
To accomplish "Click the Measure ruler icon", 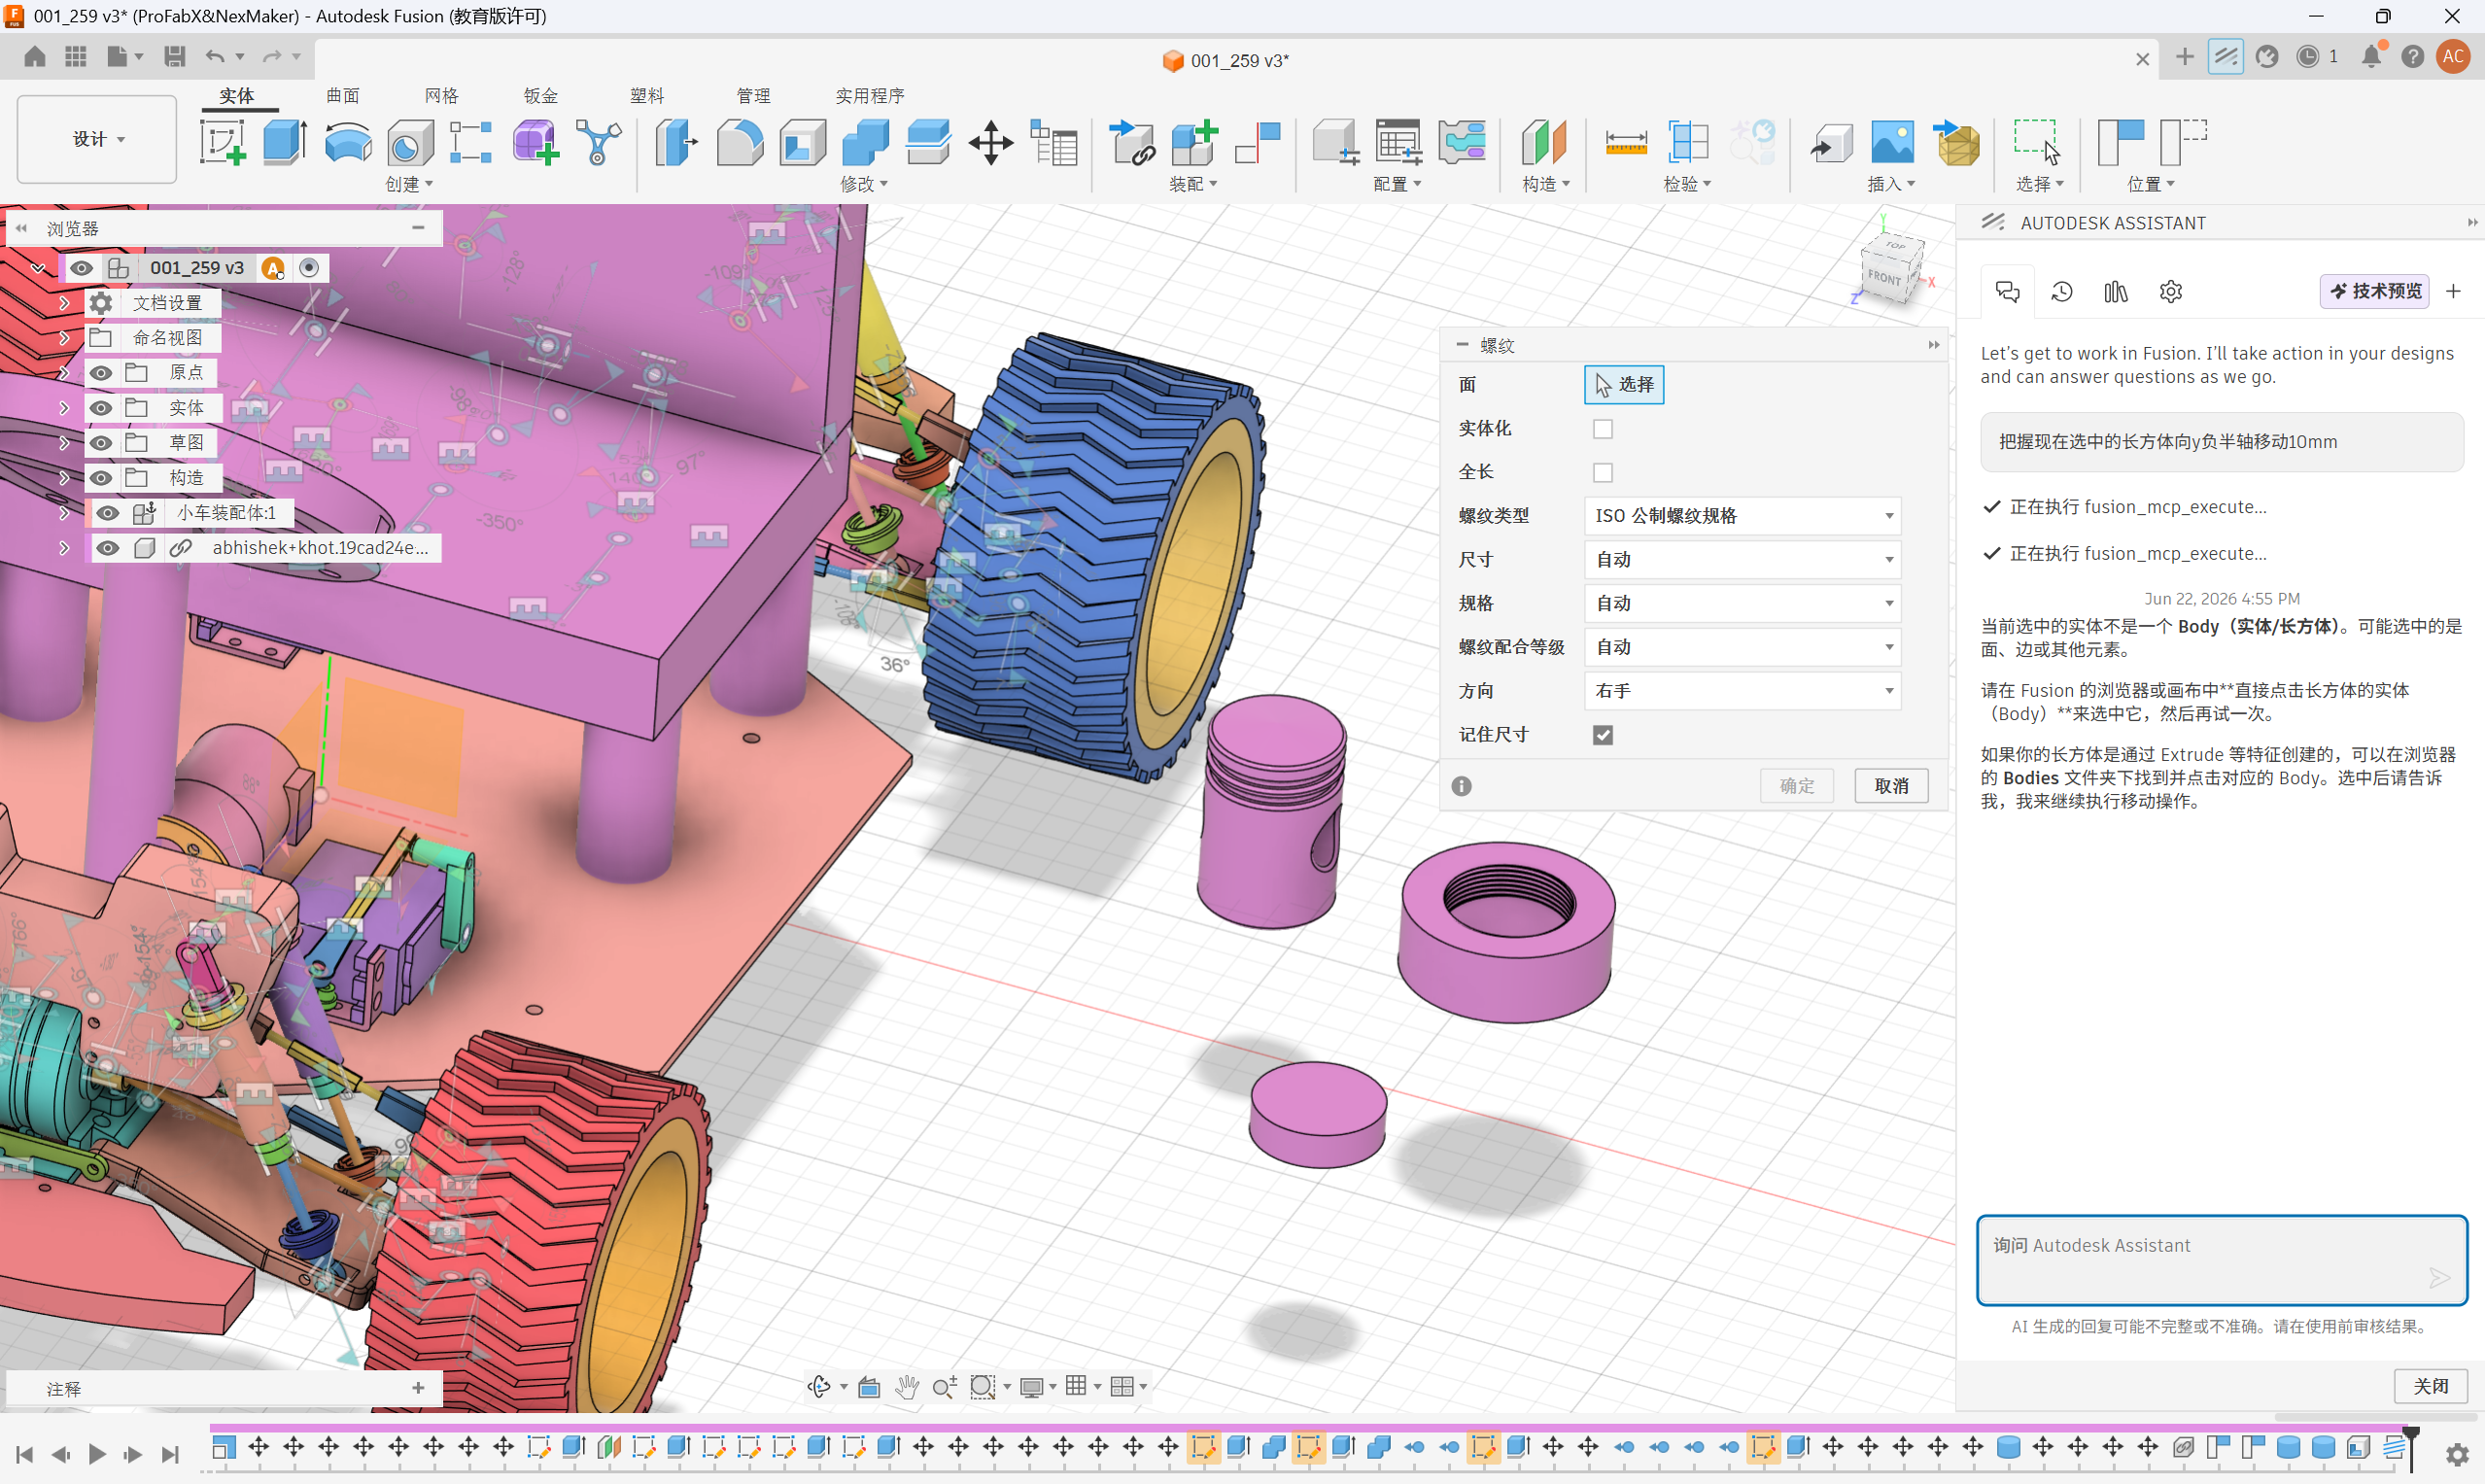I will coord(1626,142).
